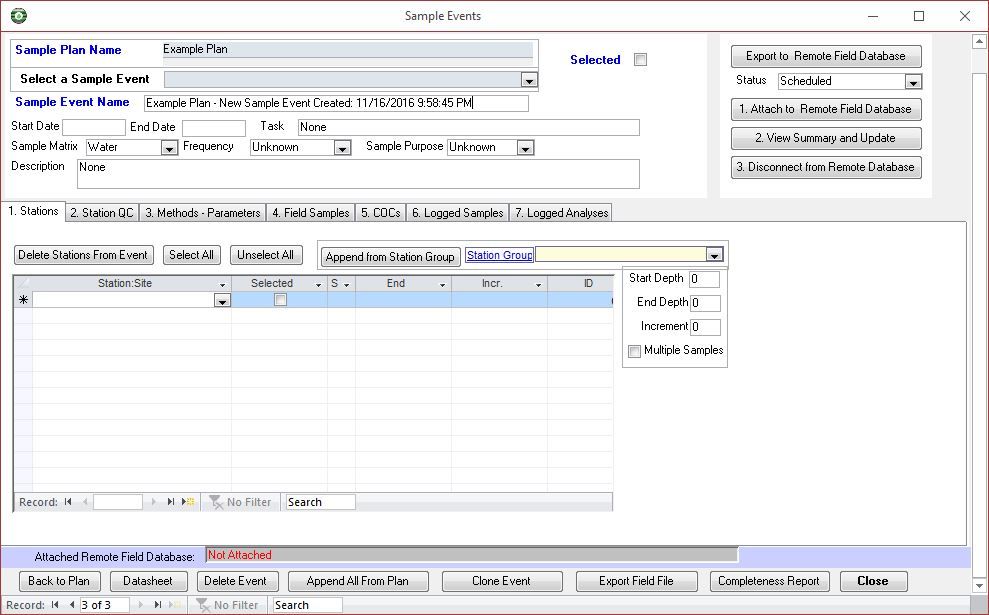Expand the yellow Station Group combo box
Viewport: 989px width, 615px height.
click(714, 255)
